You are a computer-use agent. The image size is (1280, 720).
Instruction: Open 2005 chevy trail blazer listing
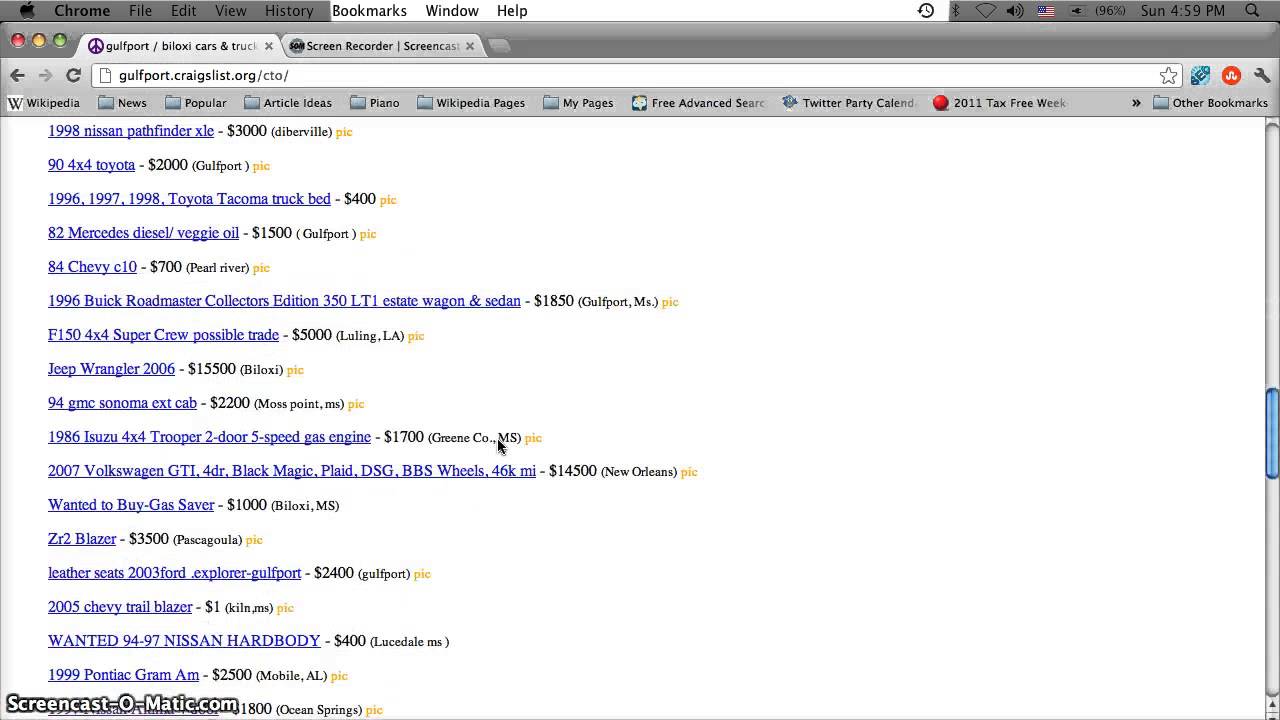pos(120,607)
